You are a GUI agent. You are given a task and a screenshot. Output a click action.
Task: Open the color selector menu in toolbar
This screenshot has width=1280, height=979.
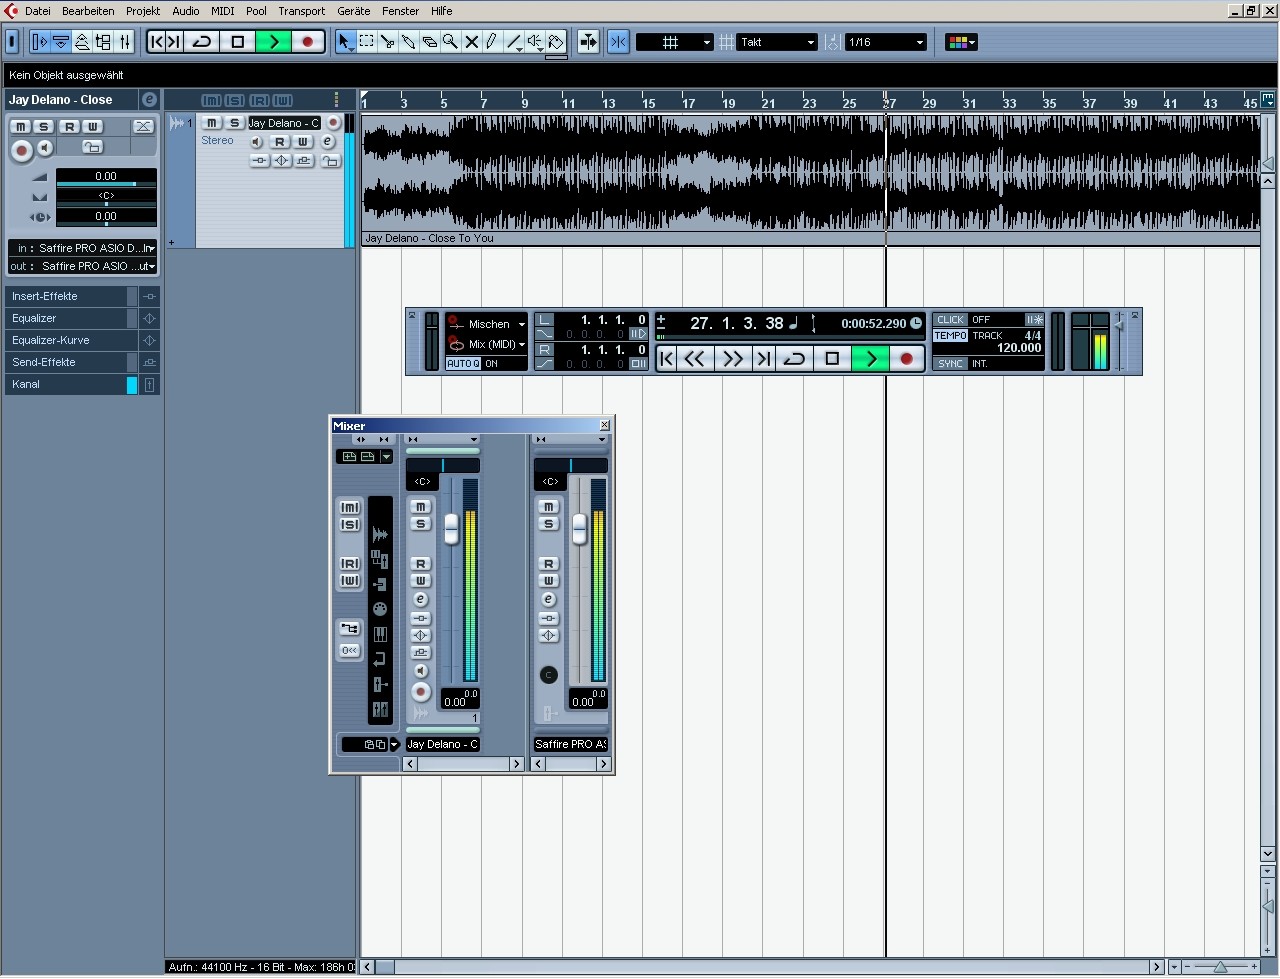click(961, 42)
